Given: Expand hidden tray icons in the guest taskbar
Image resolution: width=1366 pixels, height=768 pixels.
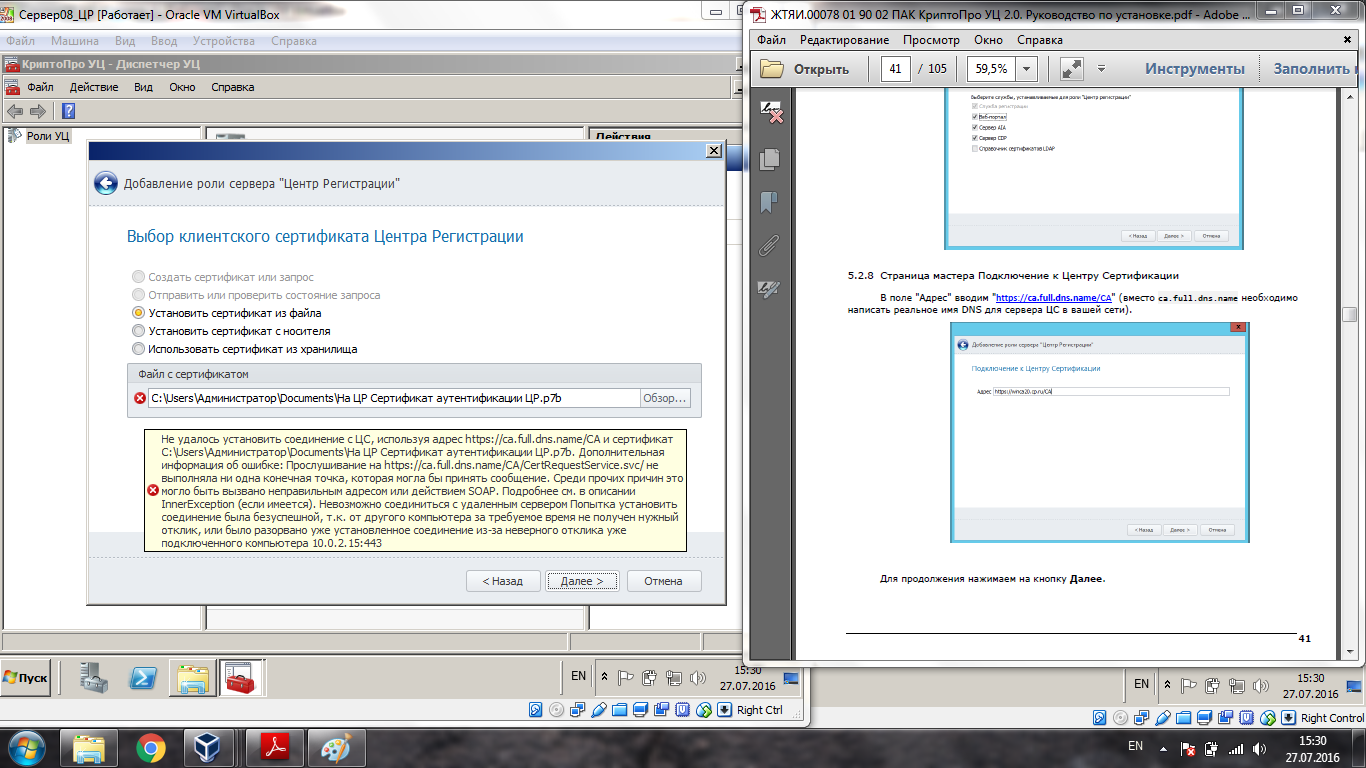Looking at the screenshot, I should tap(604, 677).
